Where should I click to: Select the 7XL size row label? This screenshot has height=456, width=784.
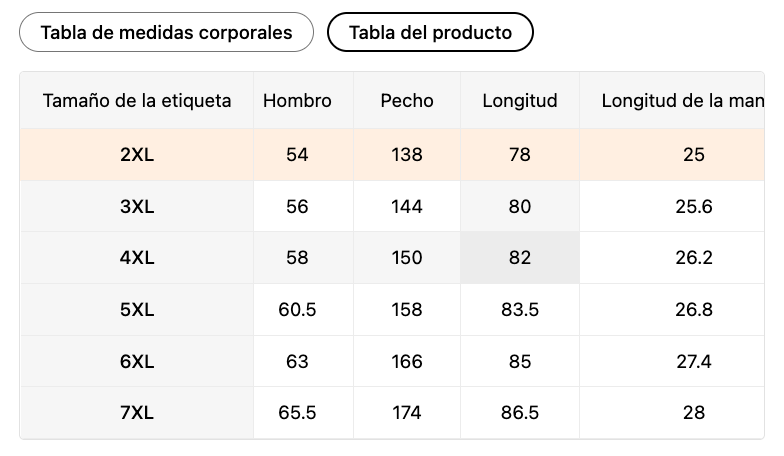pos(137,413)
